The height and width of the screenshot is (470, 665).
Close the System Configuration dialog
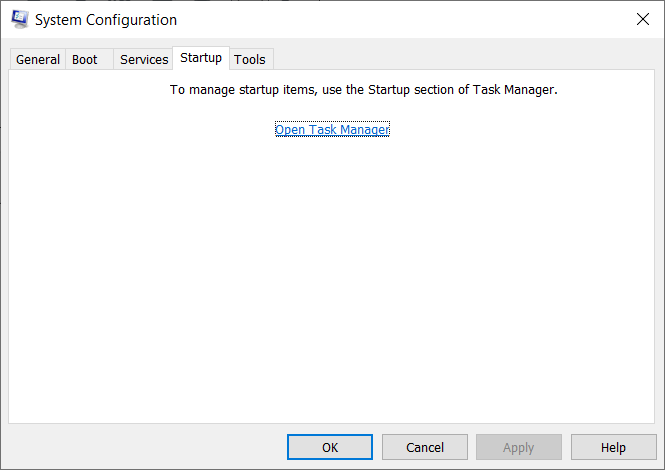pyautogui.click(x=641, y=19)
